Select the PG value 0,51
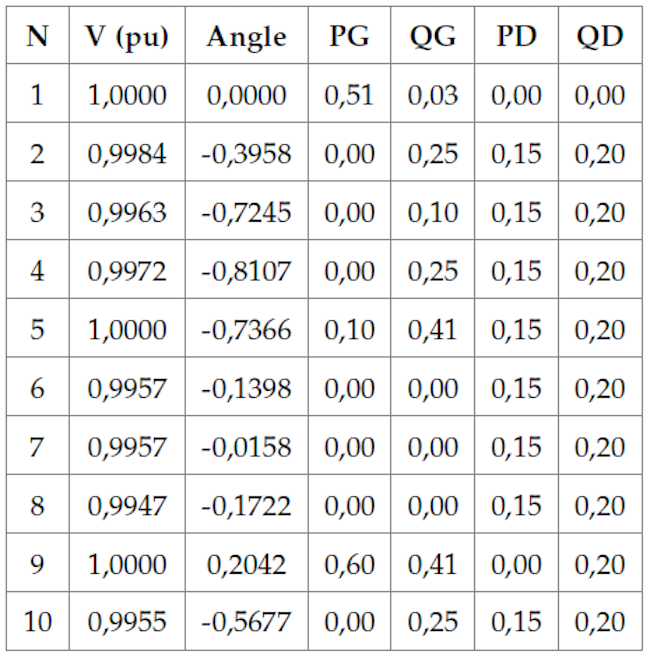This screenshot has width=650, height=658. tap(349, 96)
